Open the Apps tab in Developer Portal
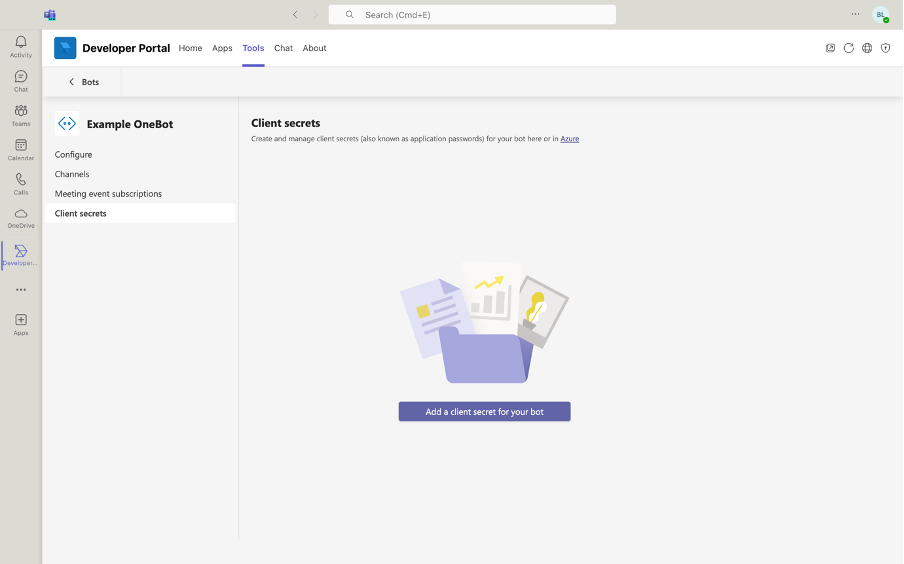The image size is (904, 564). 222,48
